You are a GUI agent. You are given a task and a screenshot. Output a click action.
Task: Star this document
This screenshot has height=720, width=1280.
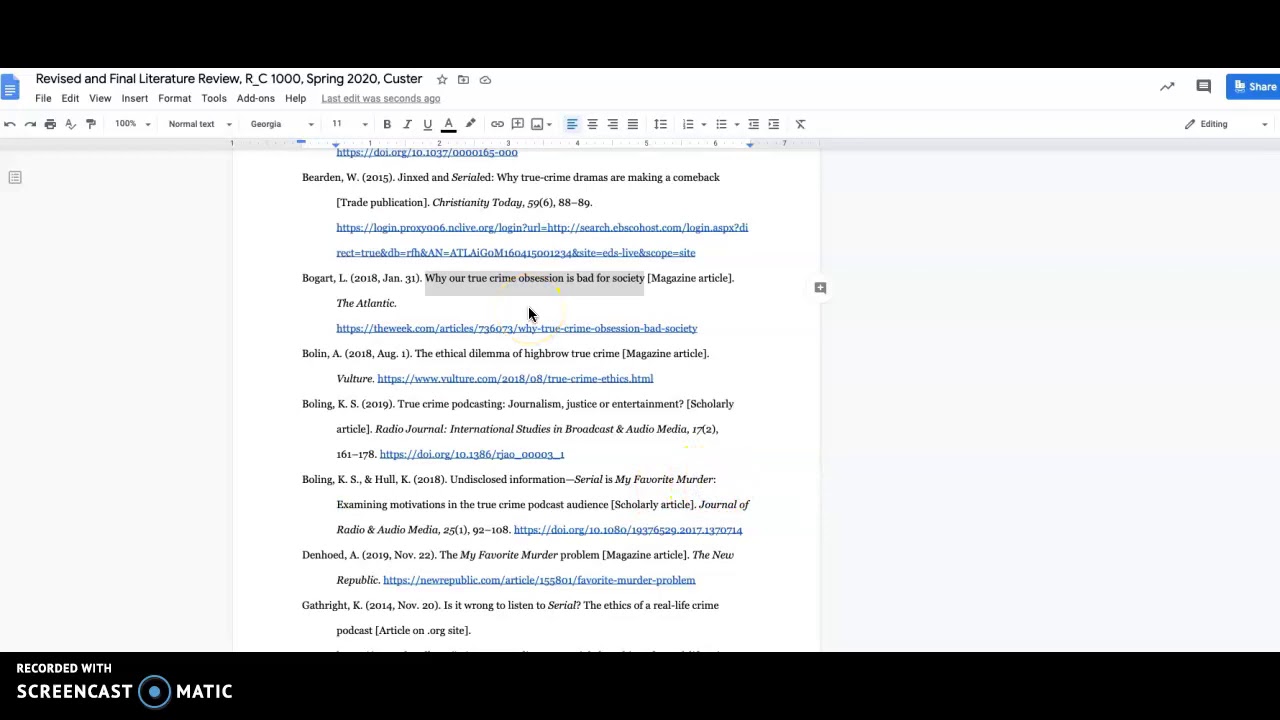(442, 79)
